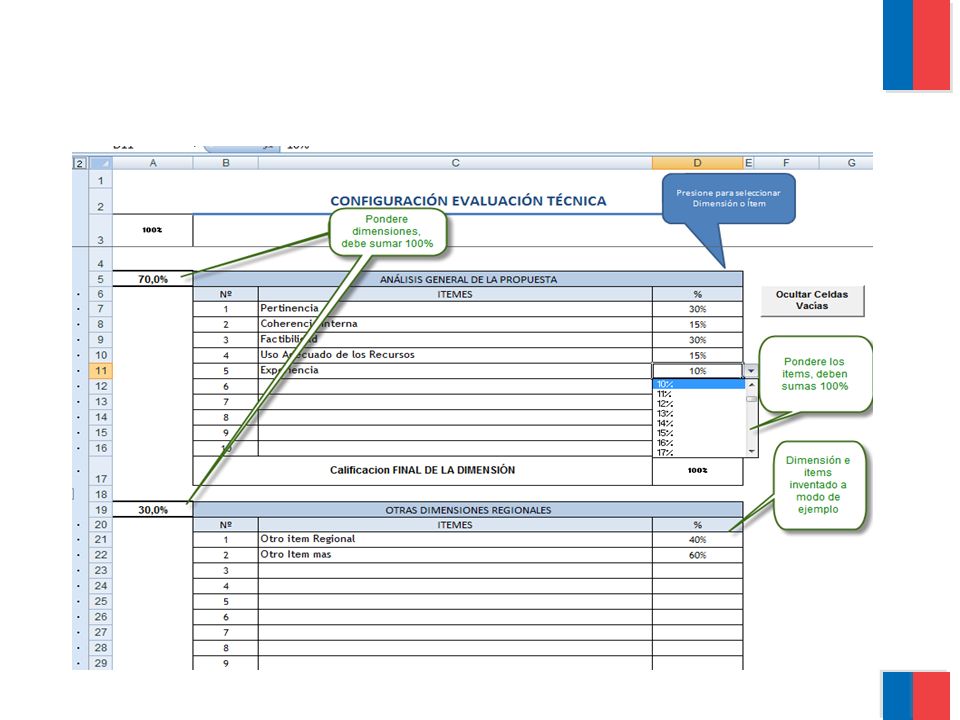Click ANÁLISIS GENERAL DE LA PROPUESTA header
This screenshot has height=720, width=960.
pos(468,279)
